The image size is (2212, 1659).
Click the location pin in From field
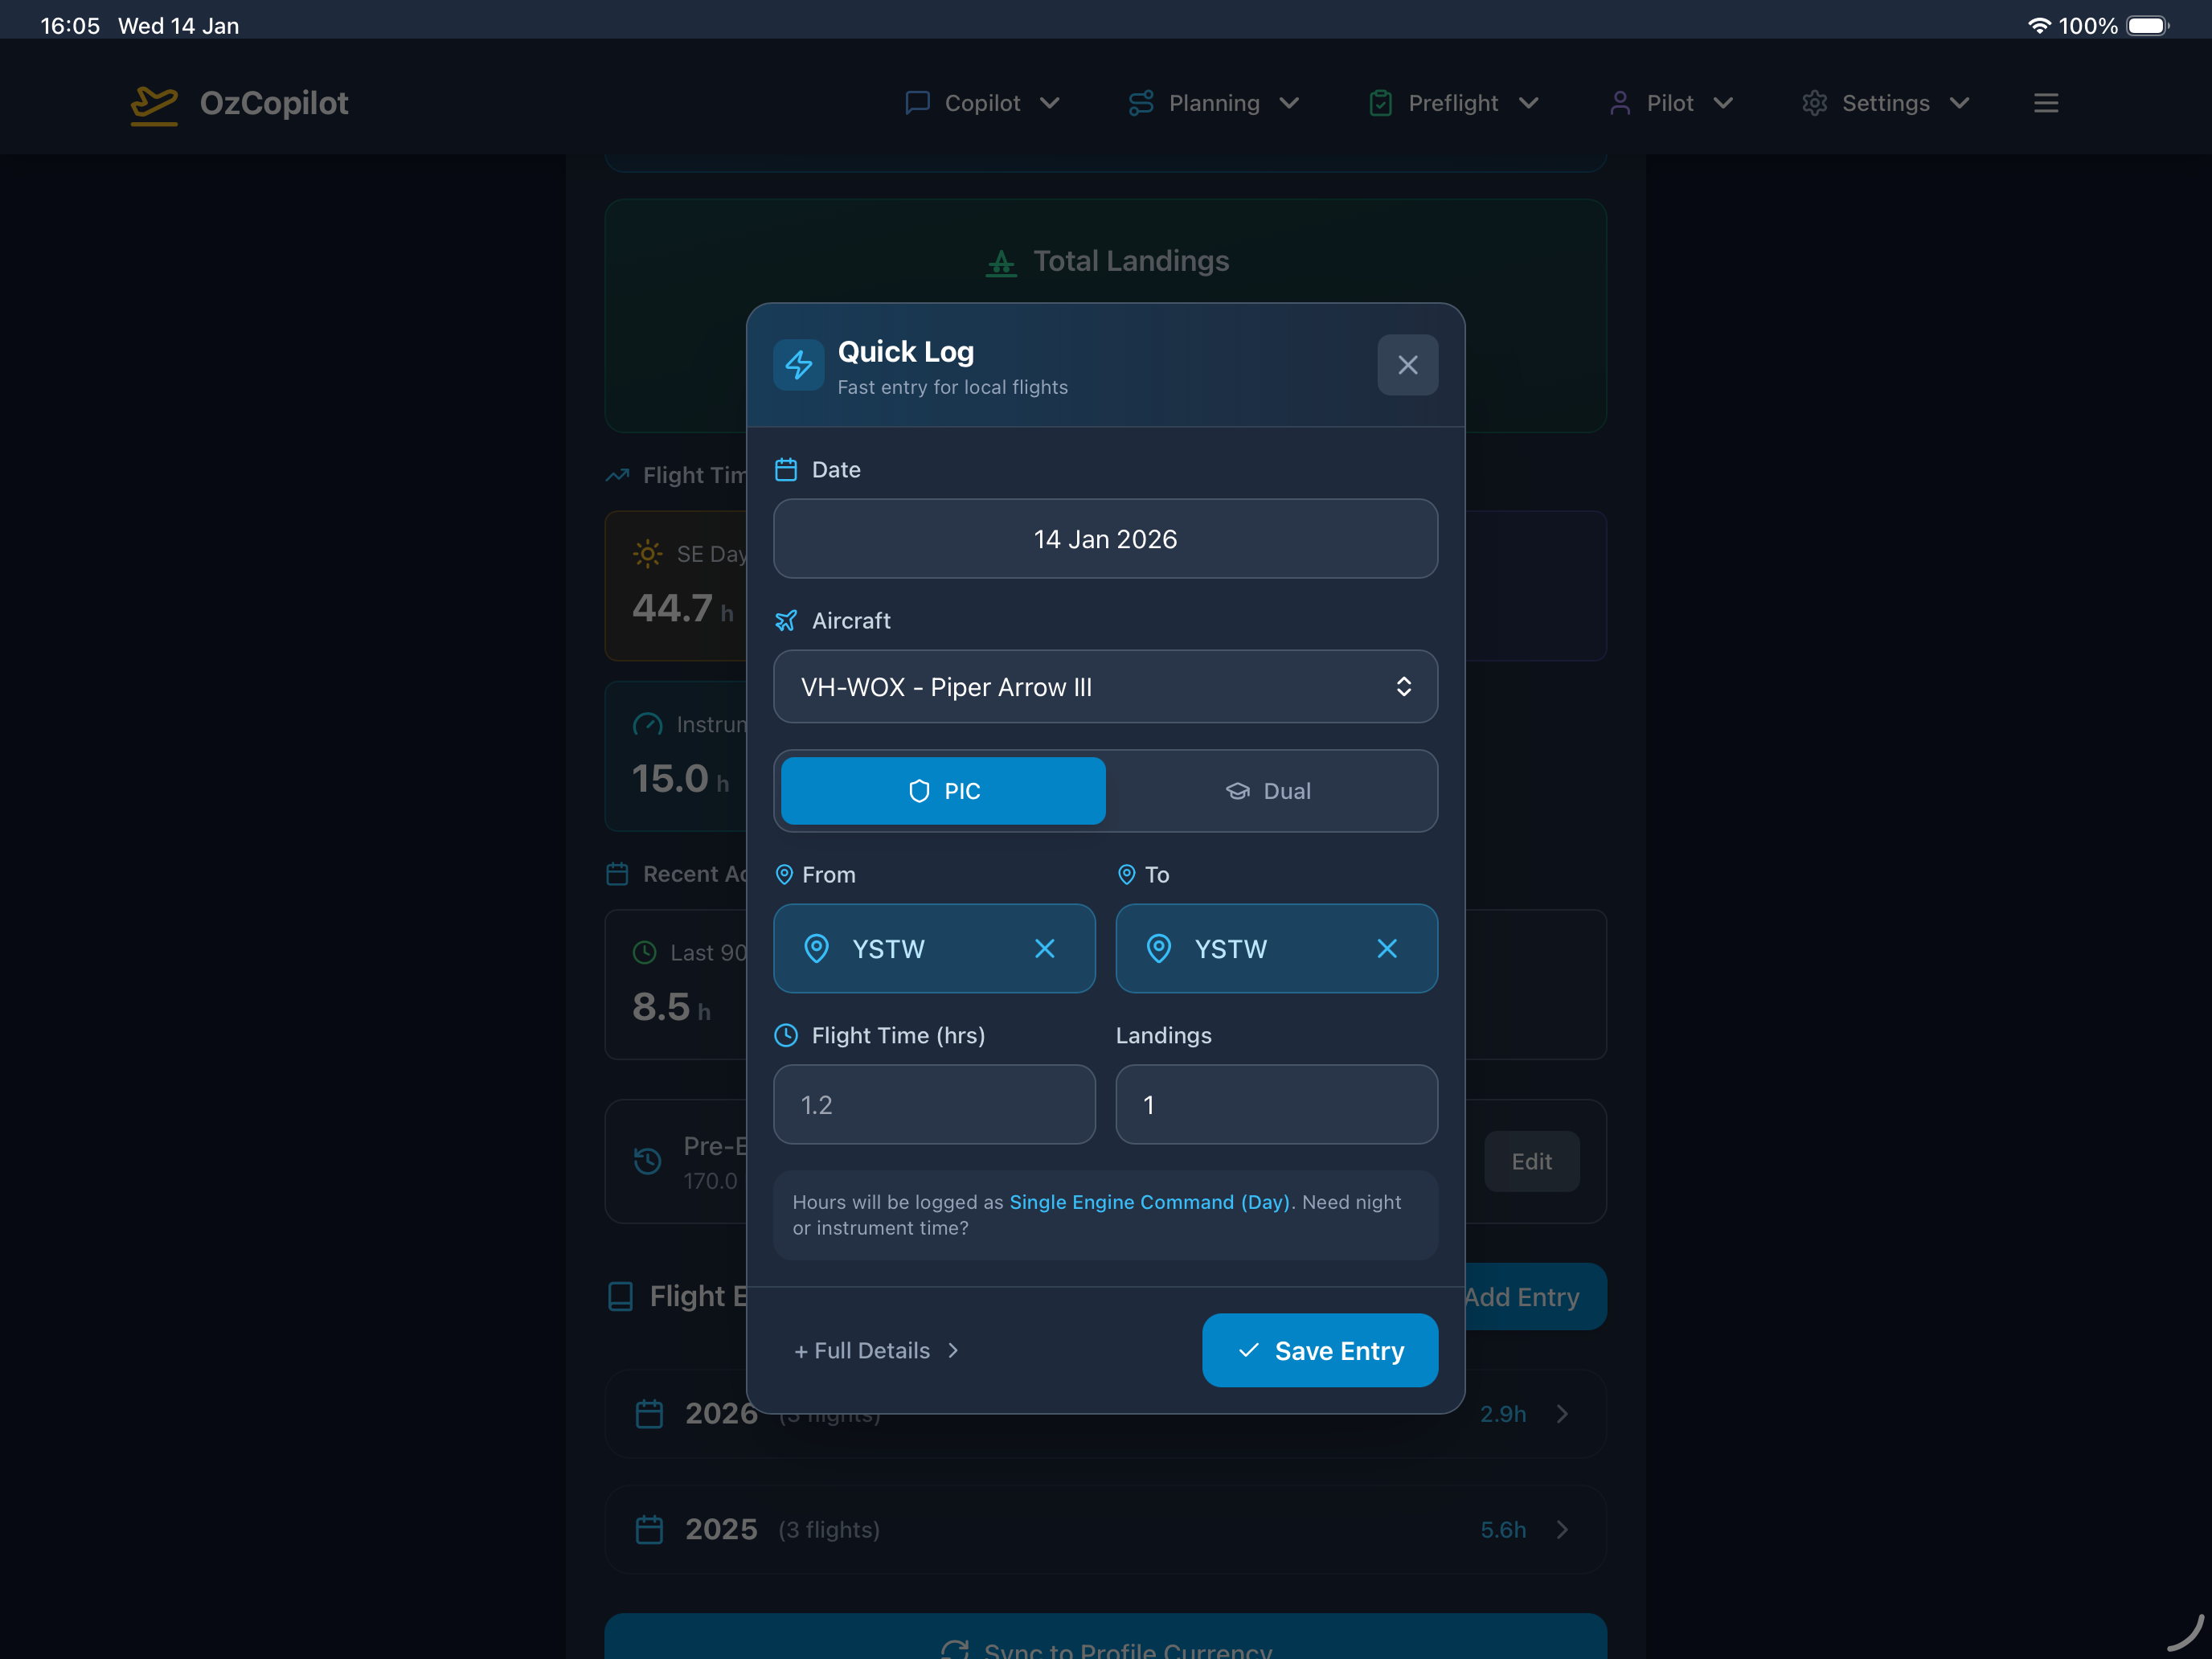(x=816, y=948)
